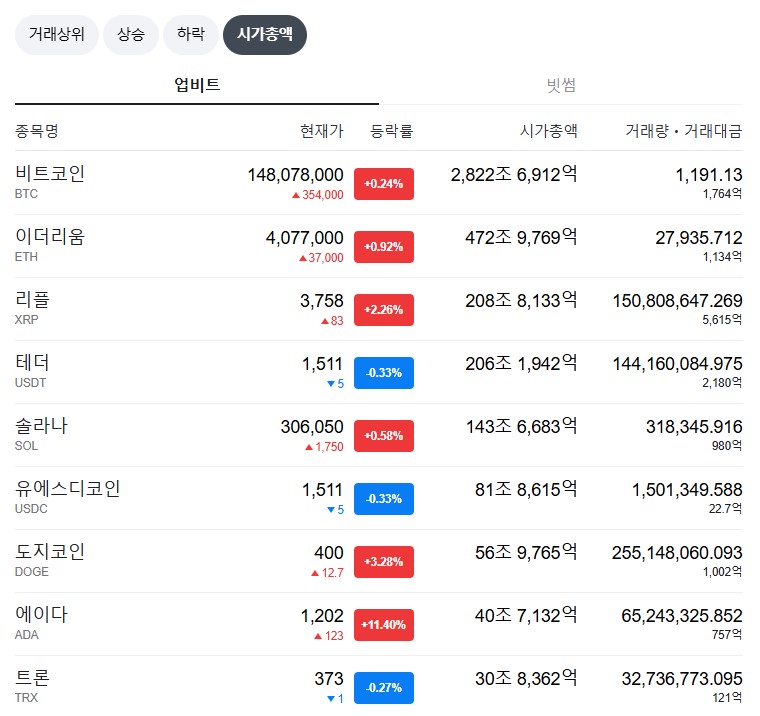Screen dimensions: 760x716
Task: Click the ▲12.7 change amount
Action: coord(327,573)
